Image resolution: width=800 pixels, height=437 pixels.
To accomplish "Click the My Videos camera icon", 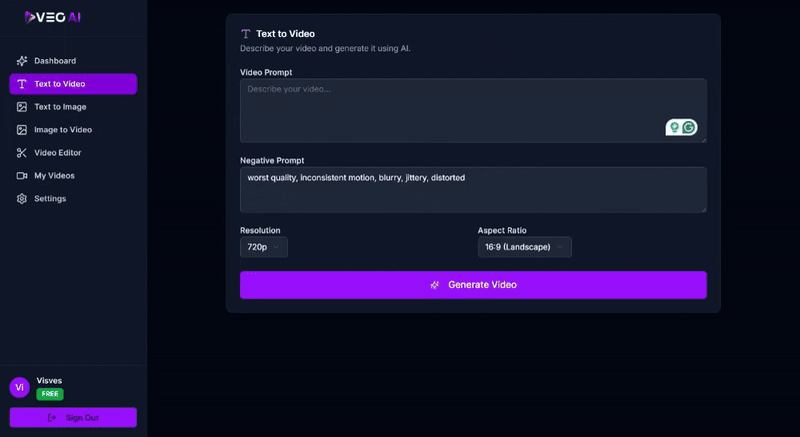I will 21,176.
